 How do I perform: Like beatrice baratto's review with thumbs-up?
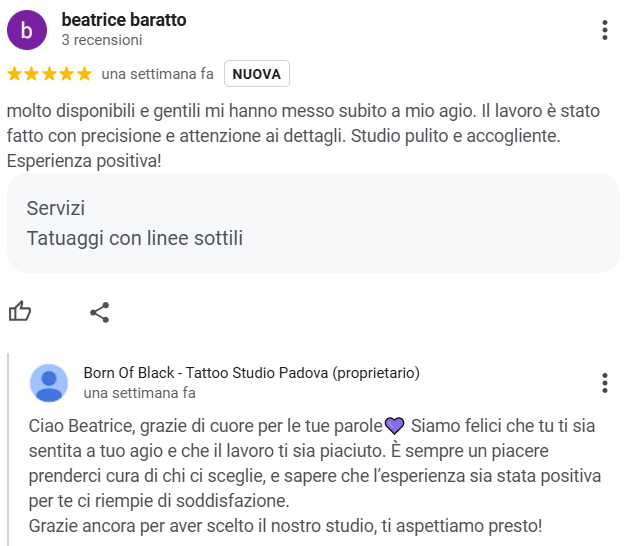(20, 312)
